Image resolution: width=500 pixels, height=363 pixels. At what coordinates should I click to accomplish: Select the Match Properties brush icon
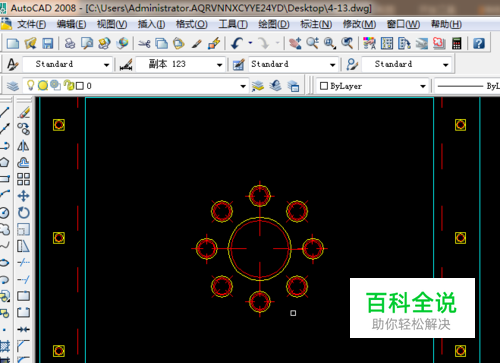click(x=197, y=43)
